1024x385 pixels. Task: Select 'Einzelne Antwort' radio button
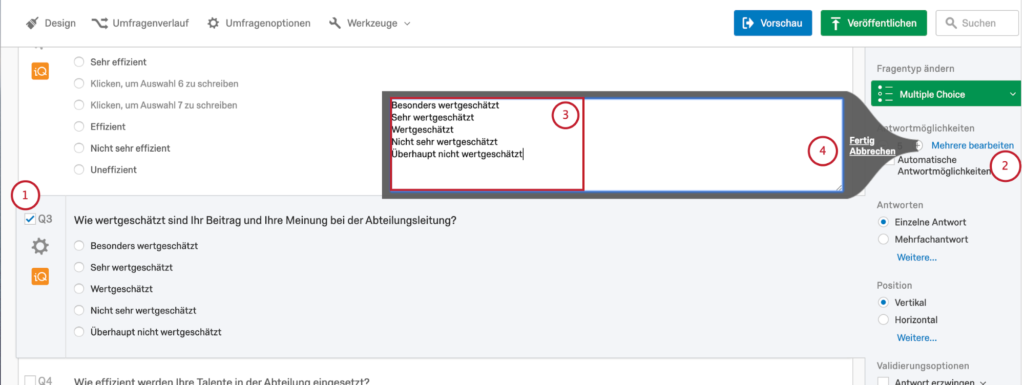tap(884, 222)
